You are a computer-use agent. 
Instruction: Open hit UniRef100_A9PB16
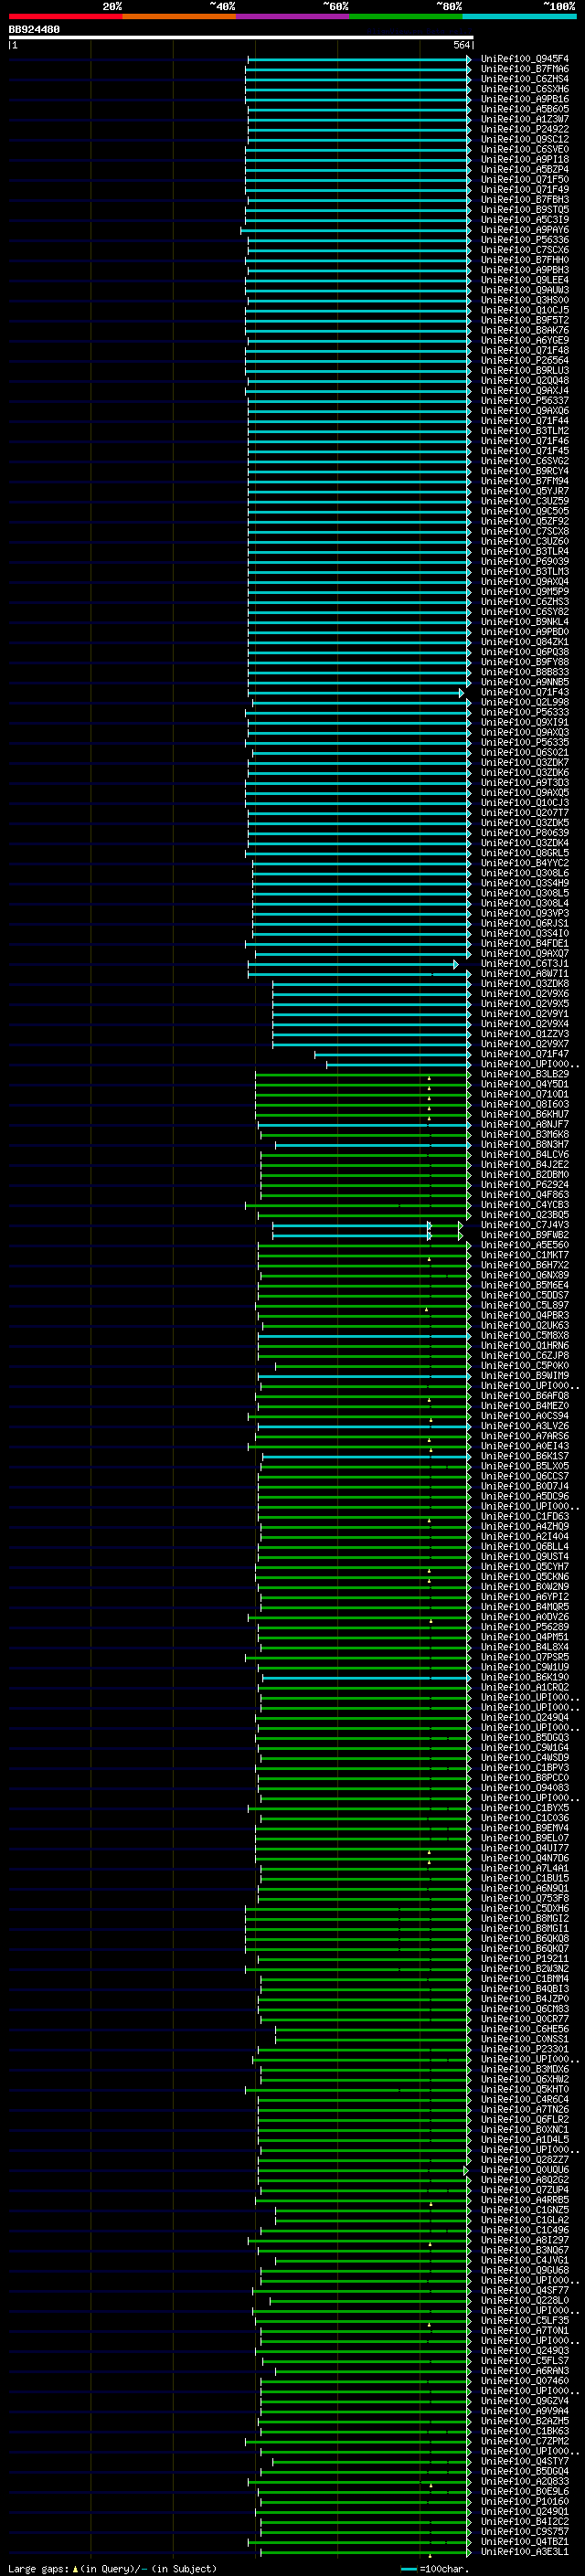[525, 99]
